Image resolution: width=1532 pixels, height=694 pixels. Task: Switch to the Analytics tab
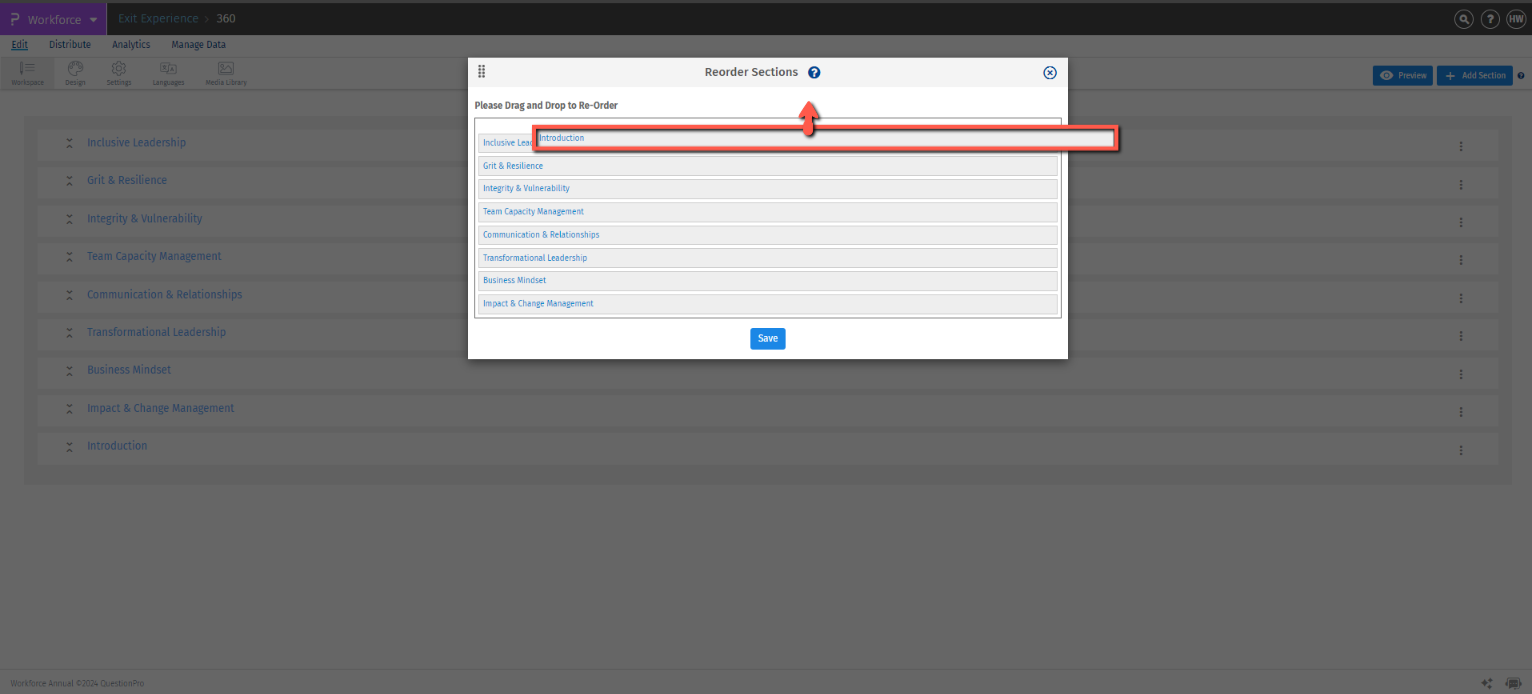(130, 44)
